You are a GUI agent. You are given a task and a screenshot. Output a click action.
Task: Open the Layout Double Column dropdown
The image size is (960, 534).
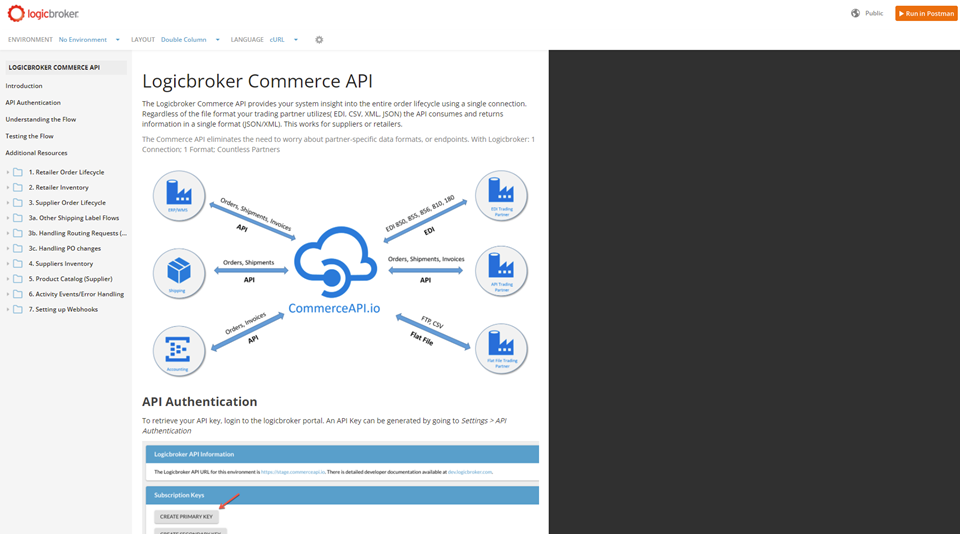[190, 40]
